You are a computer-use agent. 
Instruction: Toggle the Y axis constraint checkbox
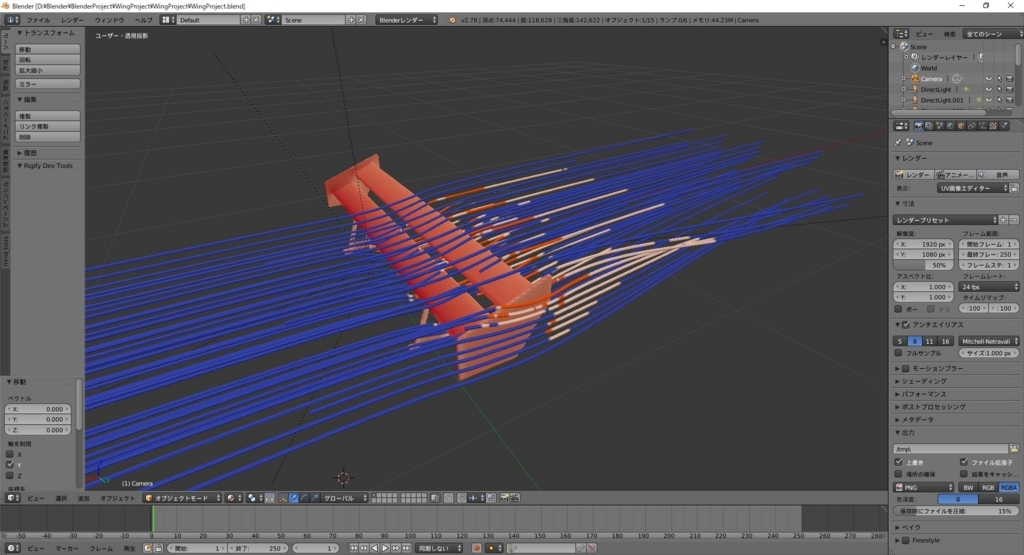(10, 465)
